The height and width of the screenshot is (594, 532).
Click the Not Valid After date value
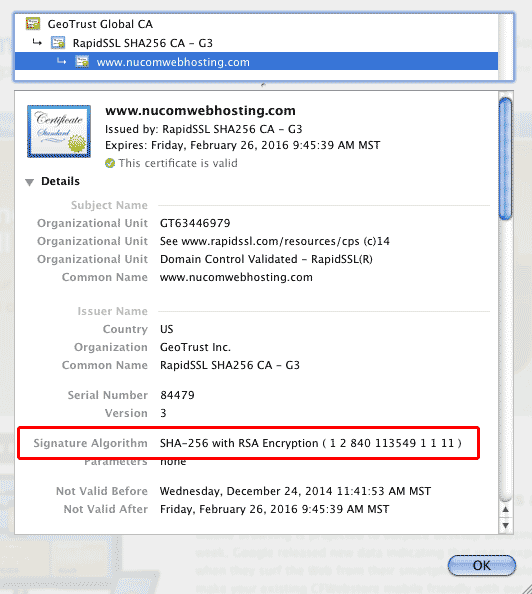(274, 509)
